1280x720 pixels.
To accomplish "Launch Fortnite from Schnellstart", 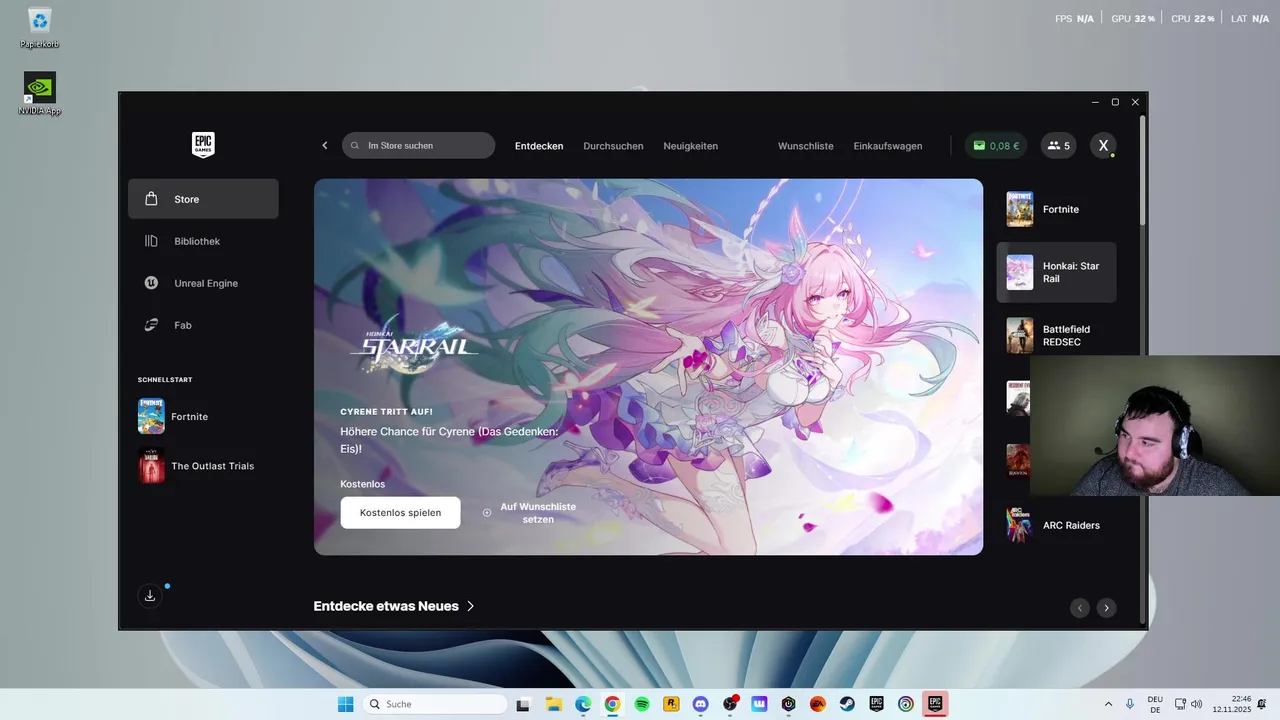I will pos(203,416).
